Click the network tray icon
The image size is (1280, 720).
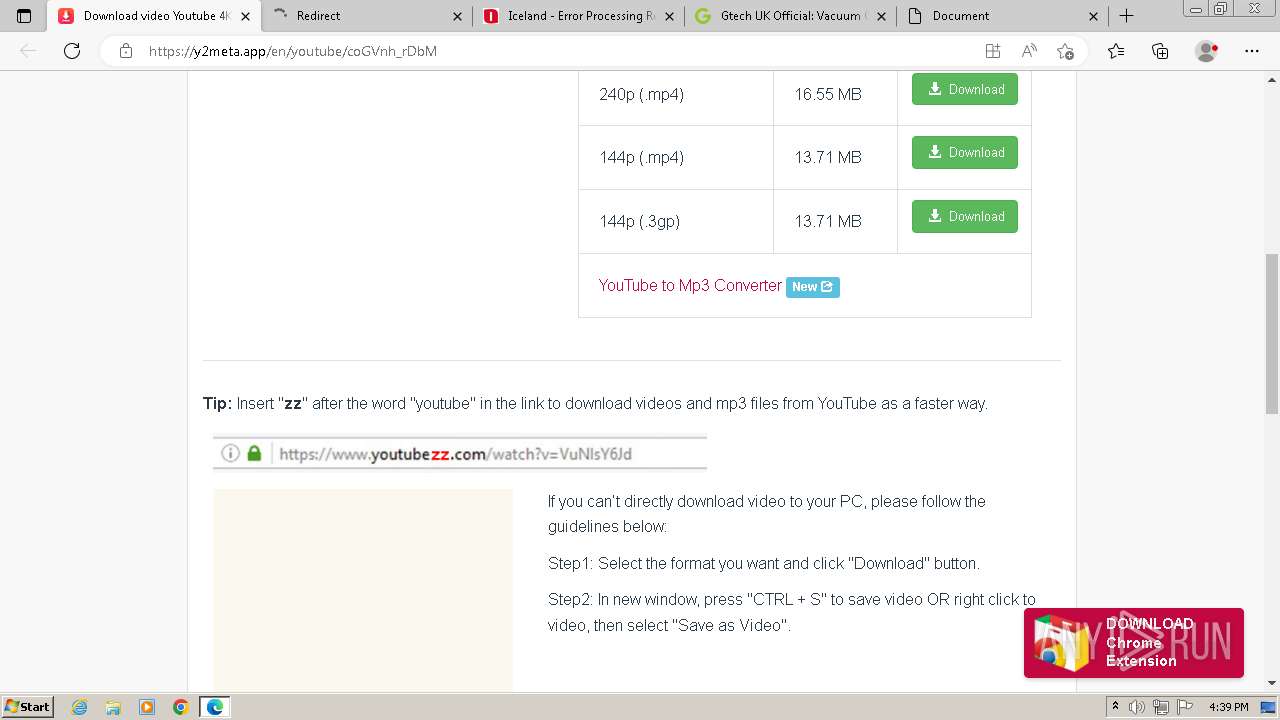tap(1163, 707)
